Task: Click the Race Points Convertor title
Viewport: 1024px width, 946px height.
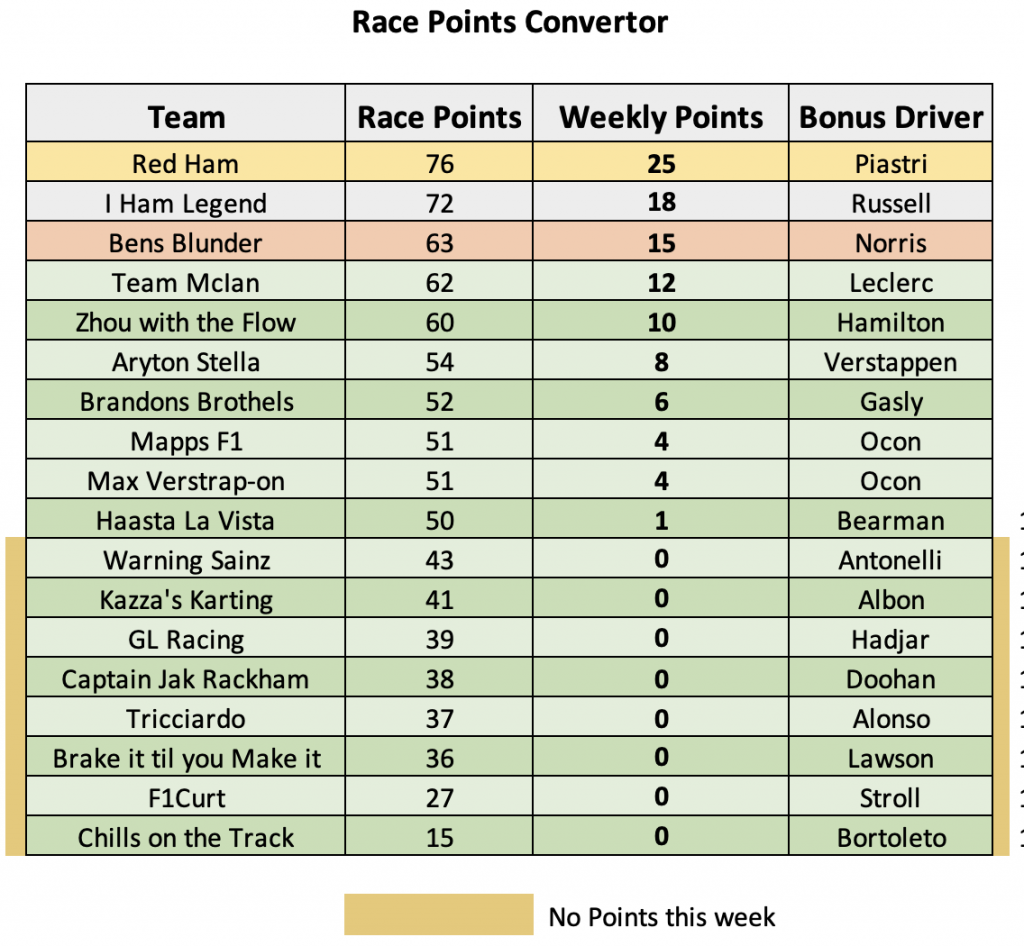Action: [x=510, y=22]
